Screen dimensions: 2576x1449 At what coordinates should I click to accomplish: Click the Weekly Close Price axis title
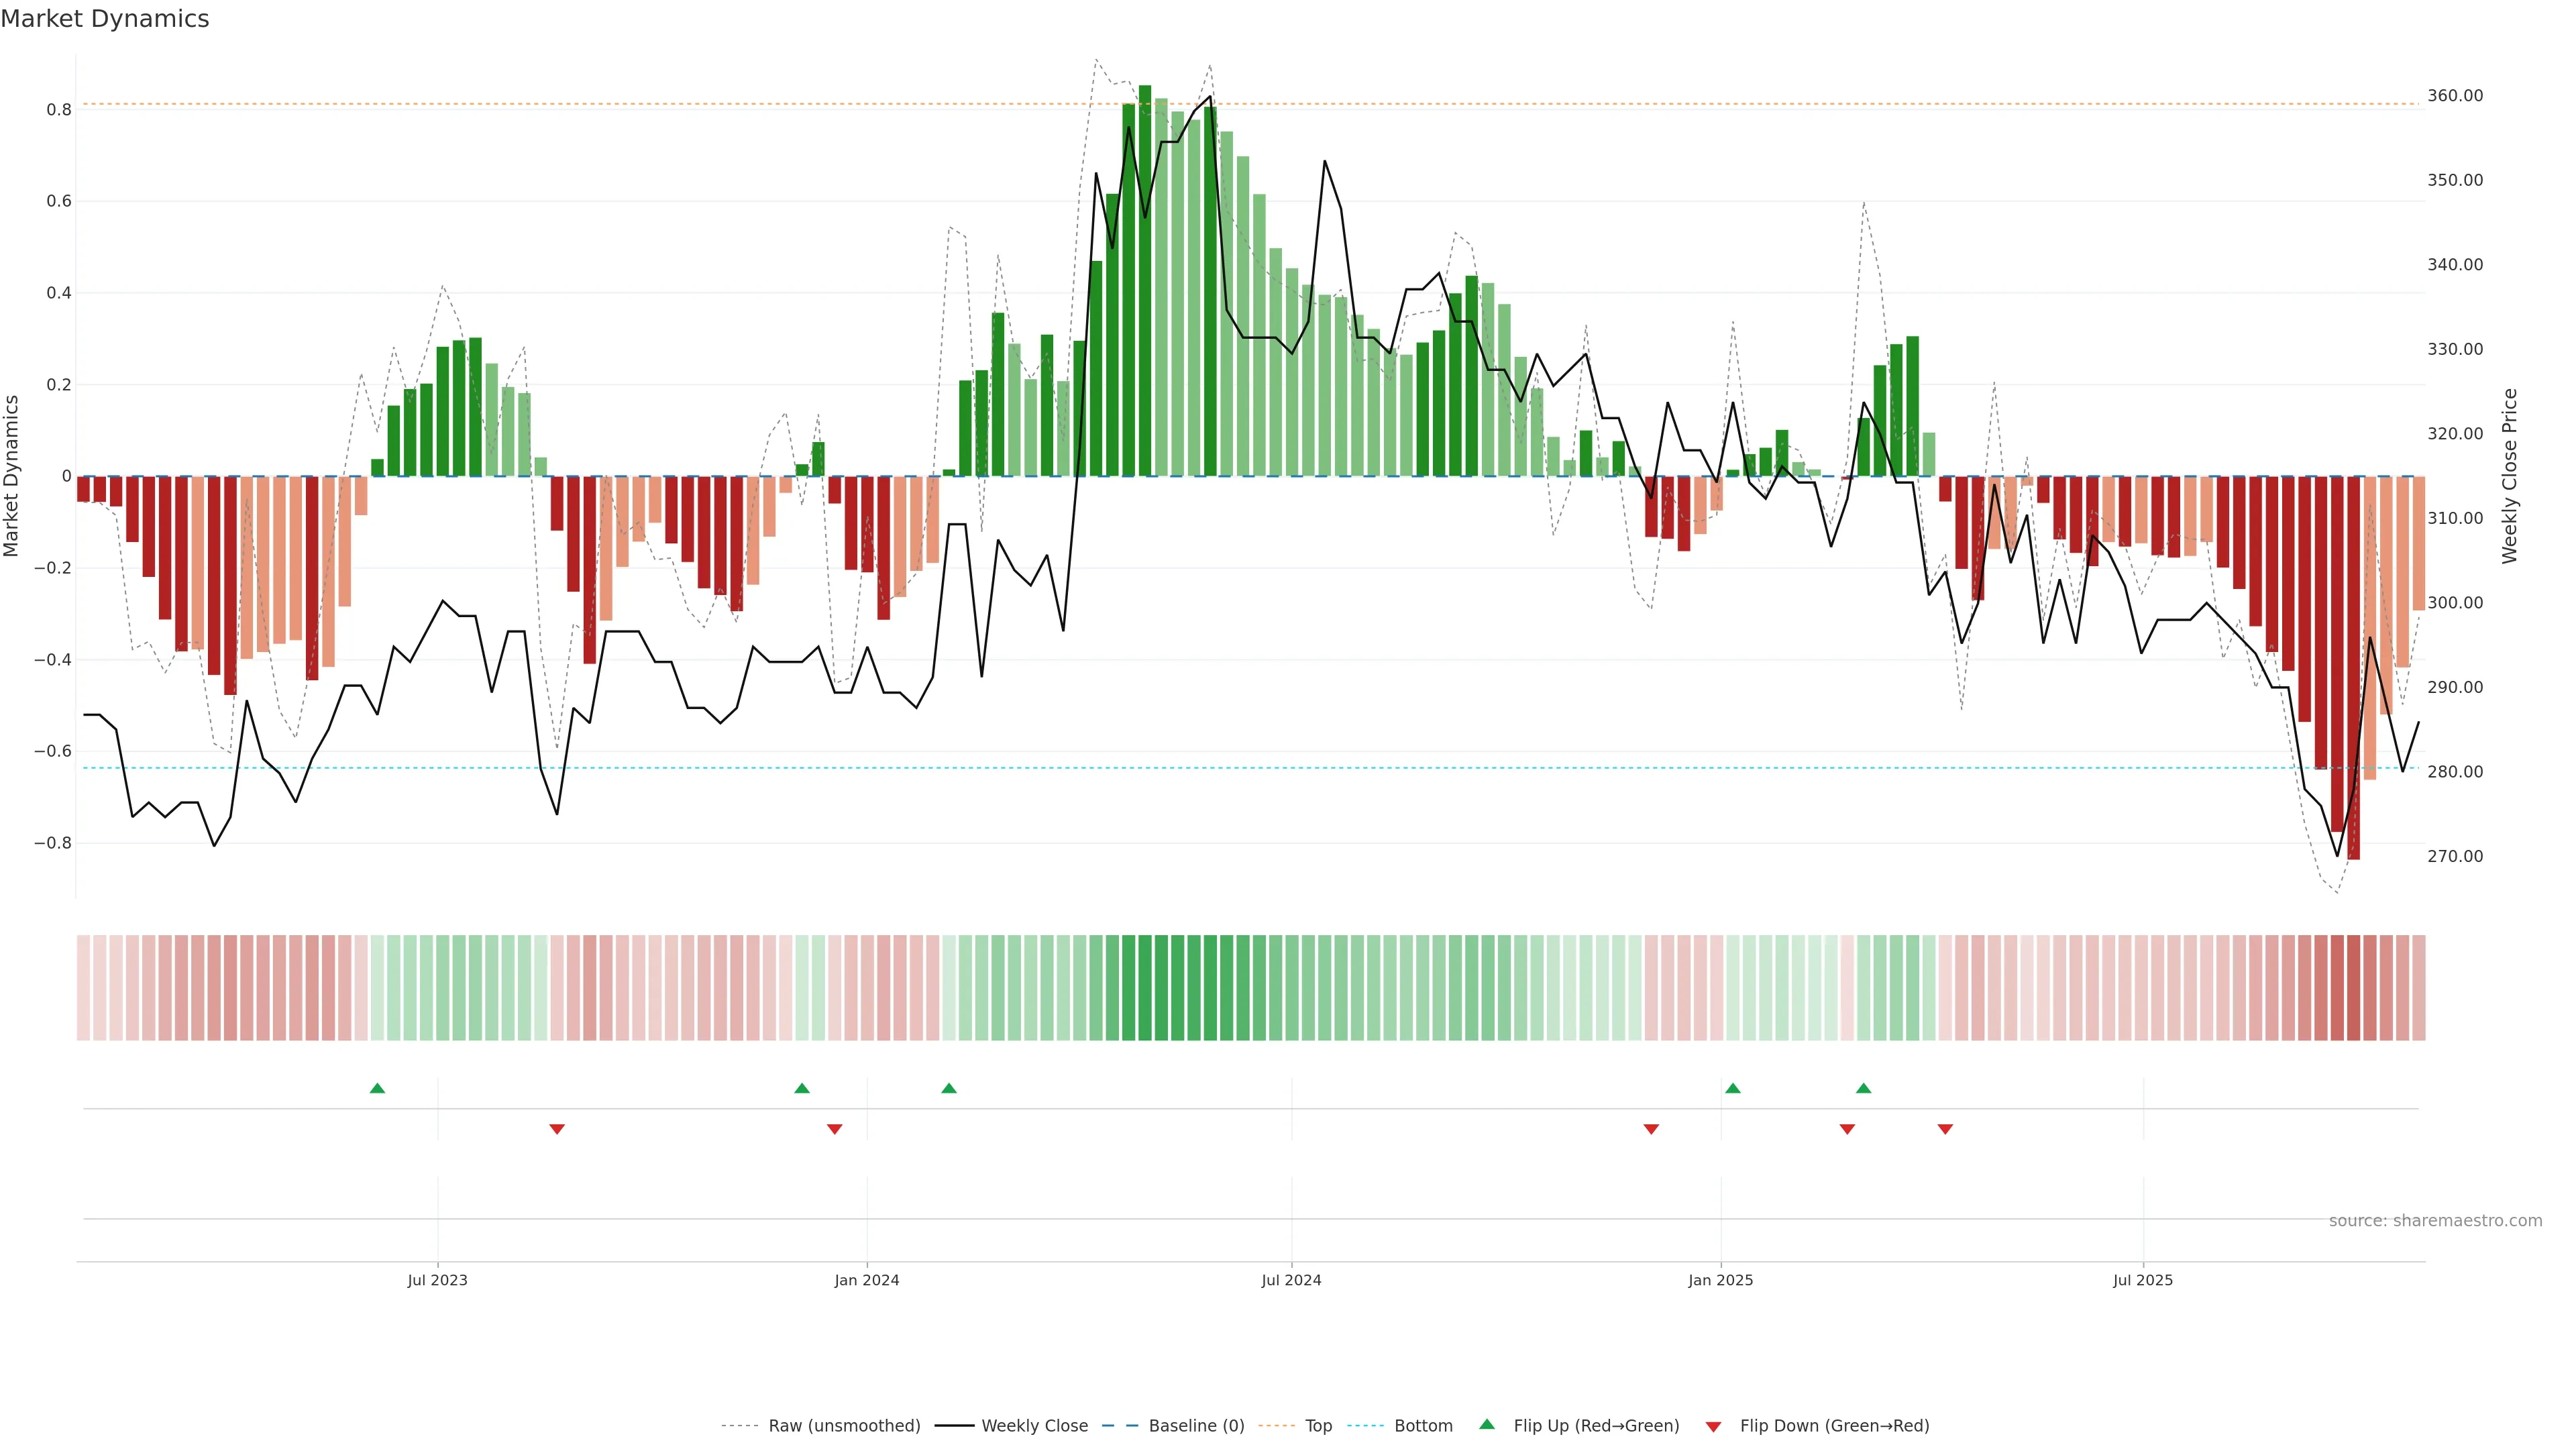[x=2509, y=476]
